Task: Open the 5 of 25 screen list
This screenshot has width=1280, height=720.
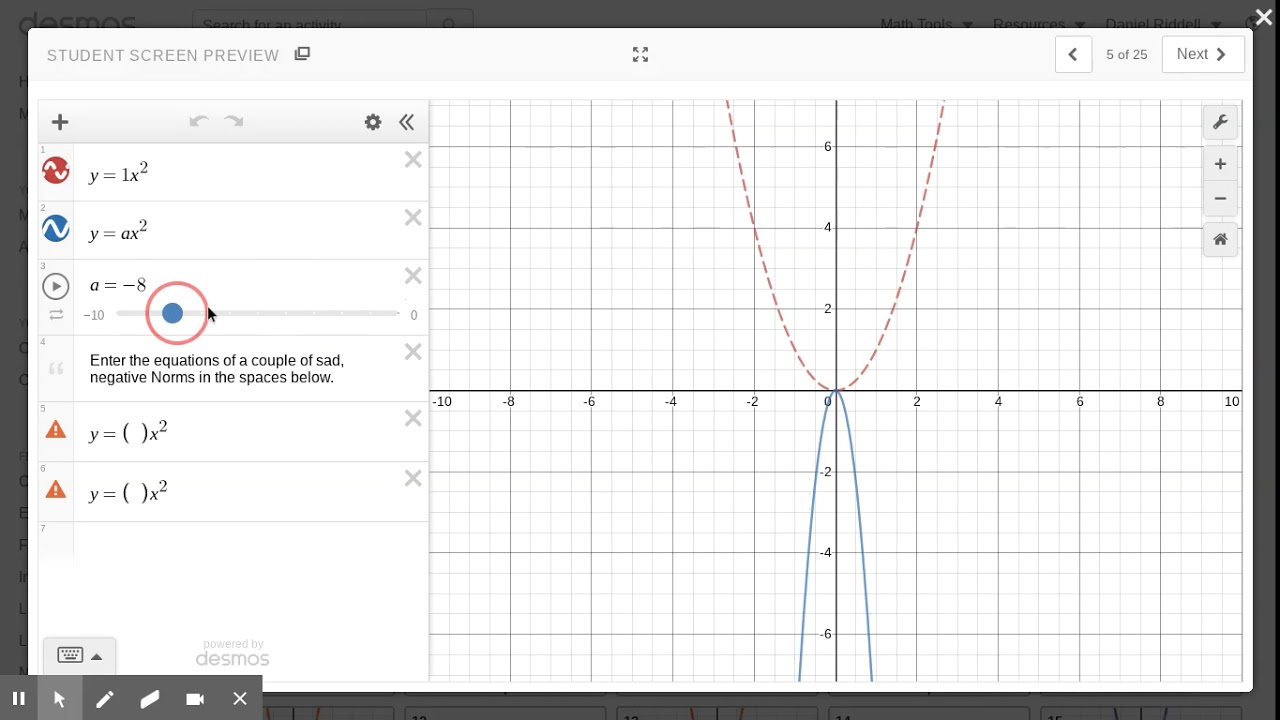Action: click(1127, 54)
